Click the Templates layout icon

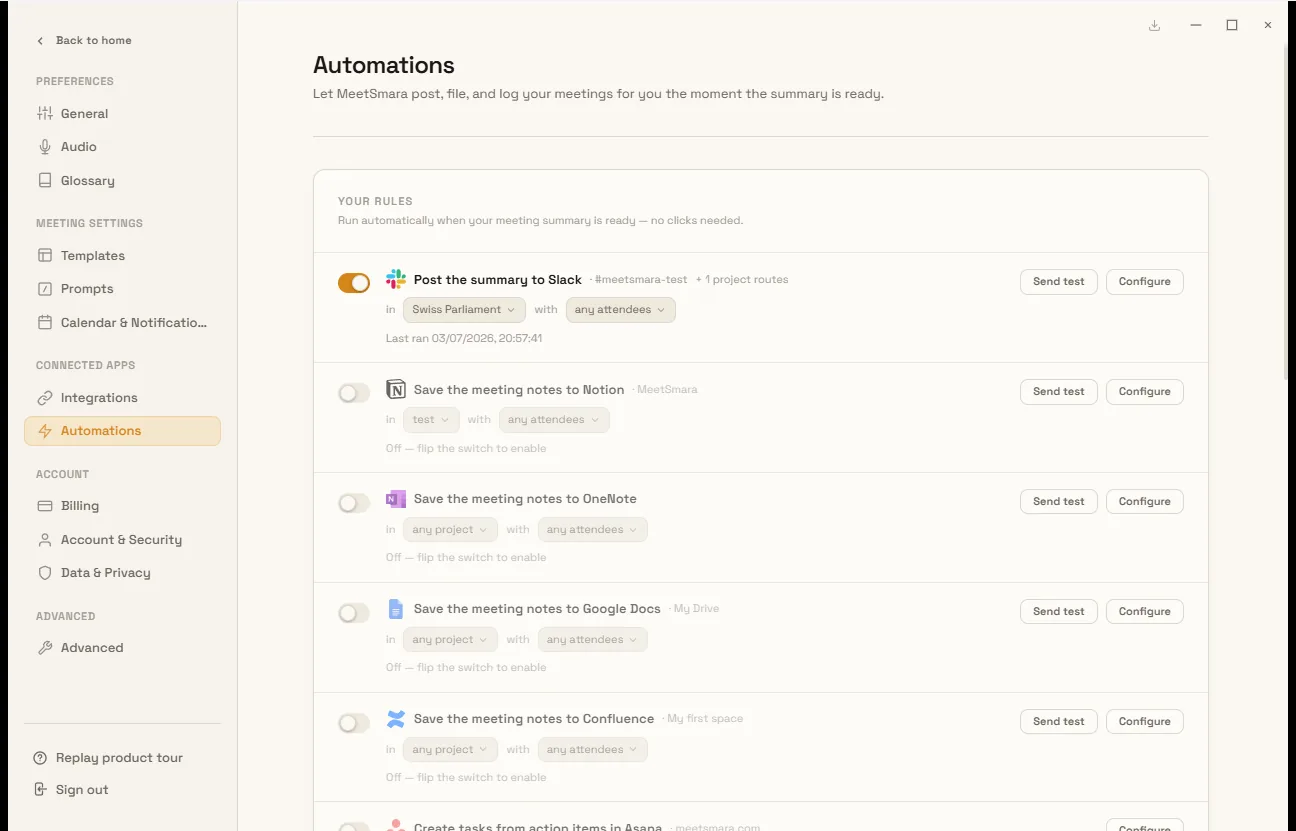point(45,256)
